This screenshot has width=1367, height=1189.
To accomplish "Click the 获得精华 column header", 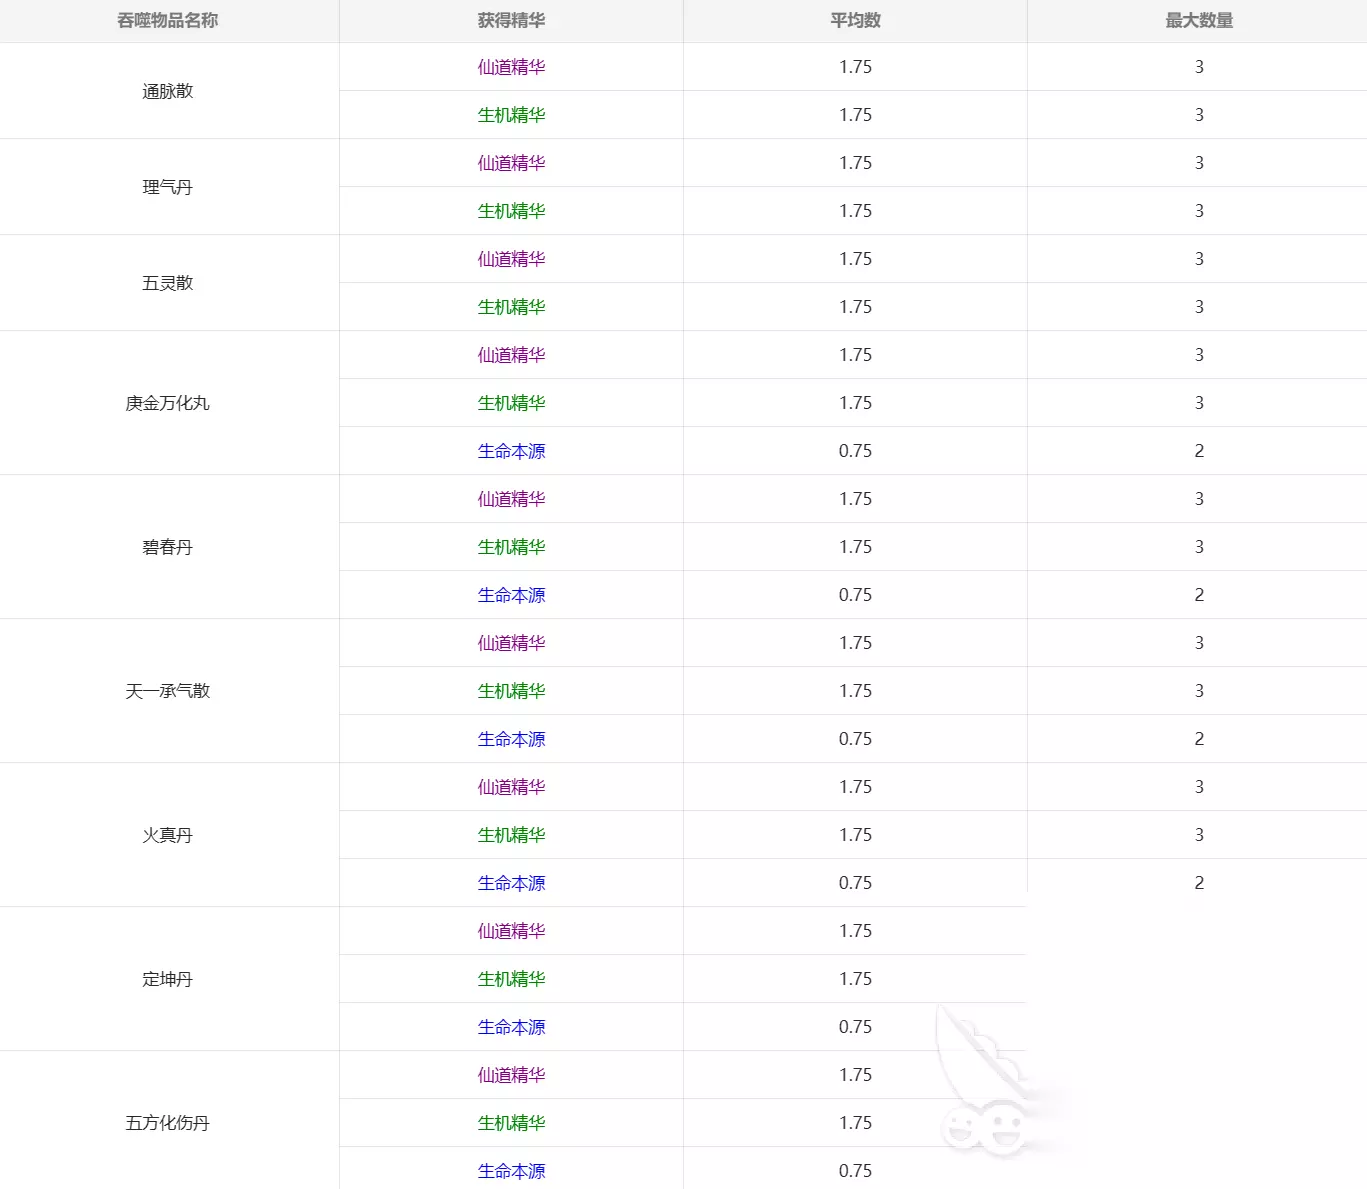I will pyautogui.click(x=511, y=21).
